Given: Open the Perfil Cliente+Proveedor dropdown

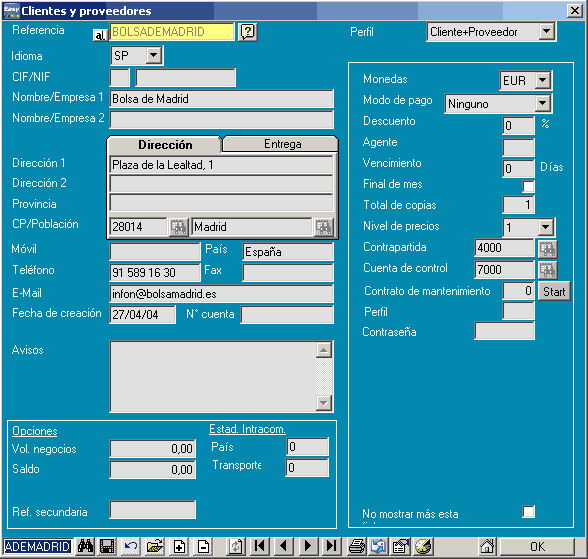Looking at the screenshot, I should (547, 31).
